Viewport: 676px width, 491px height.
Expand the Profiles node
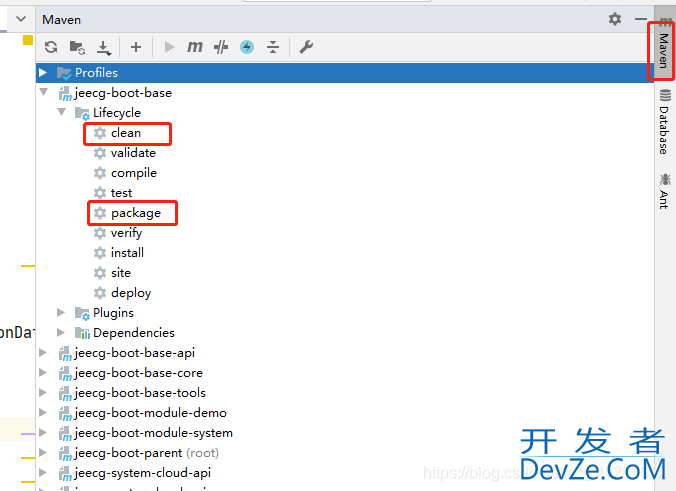tap(43, 72)
